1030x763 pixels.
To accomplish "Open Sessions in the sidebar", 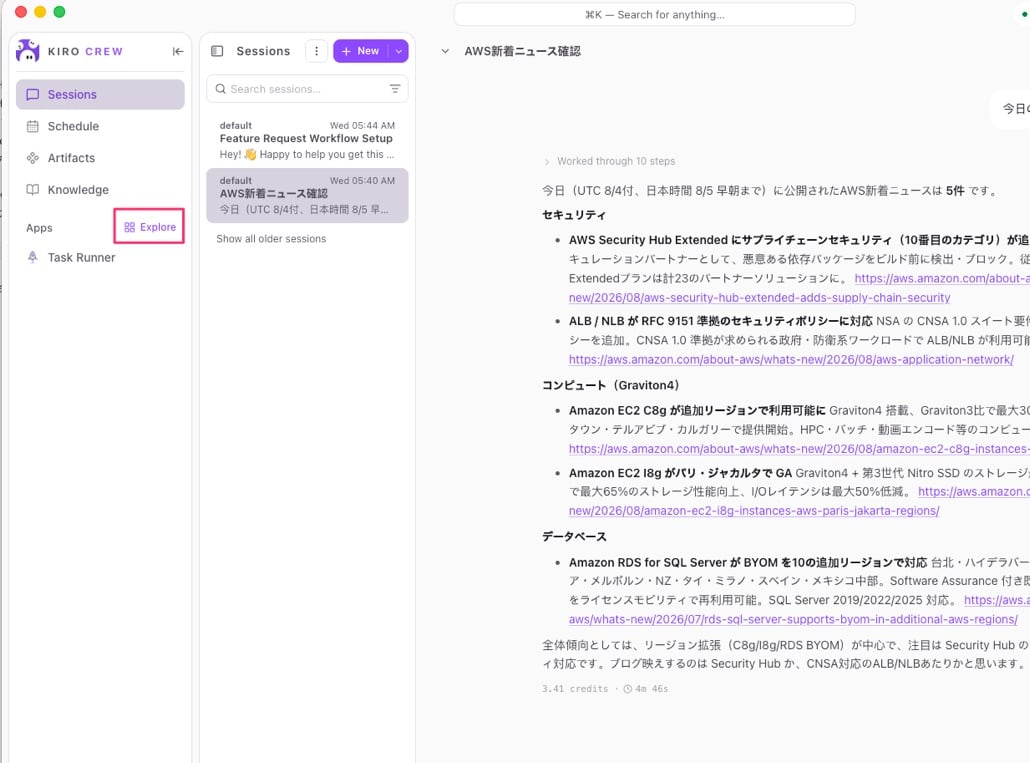I will point(100,95).
